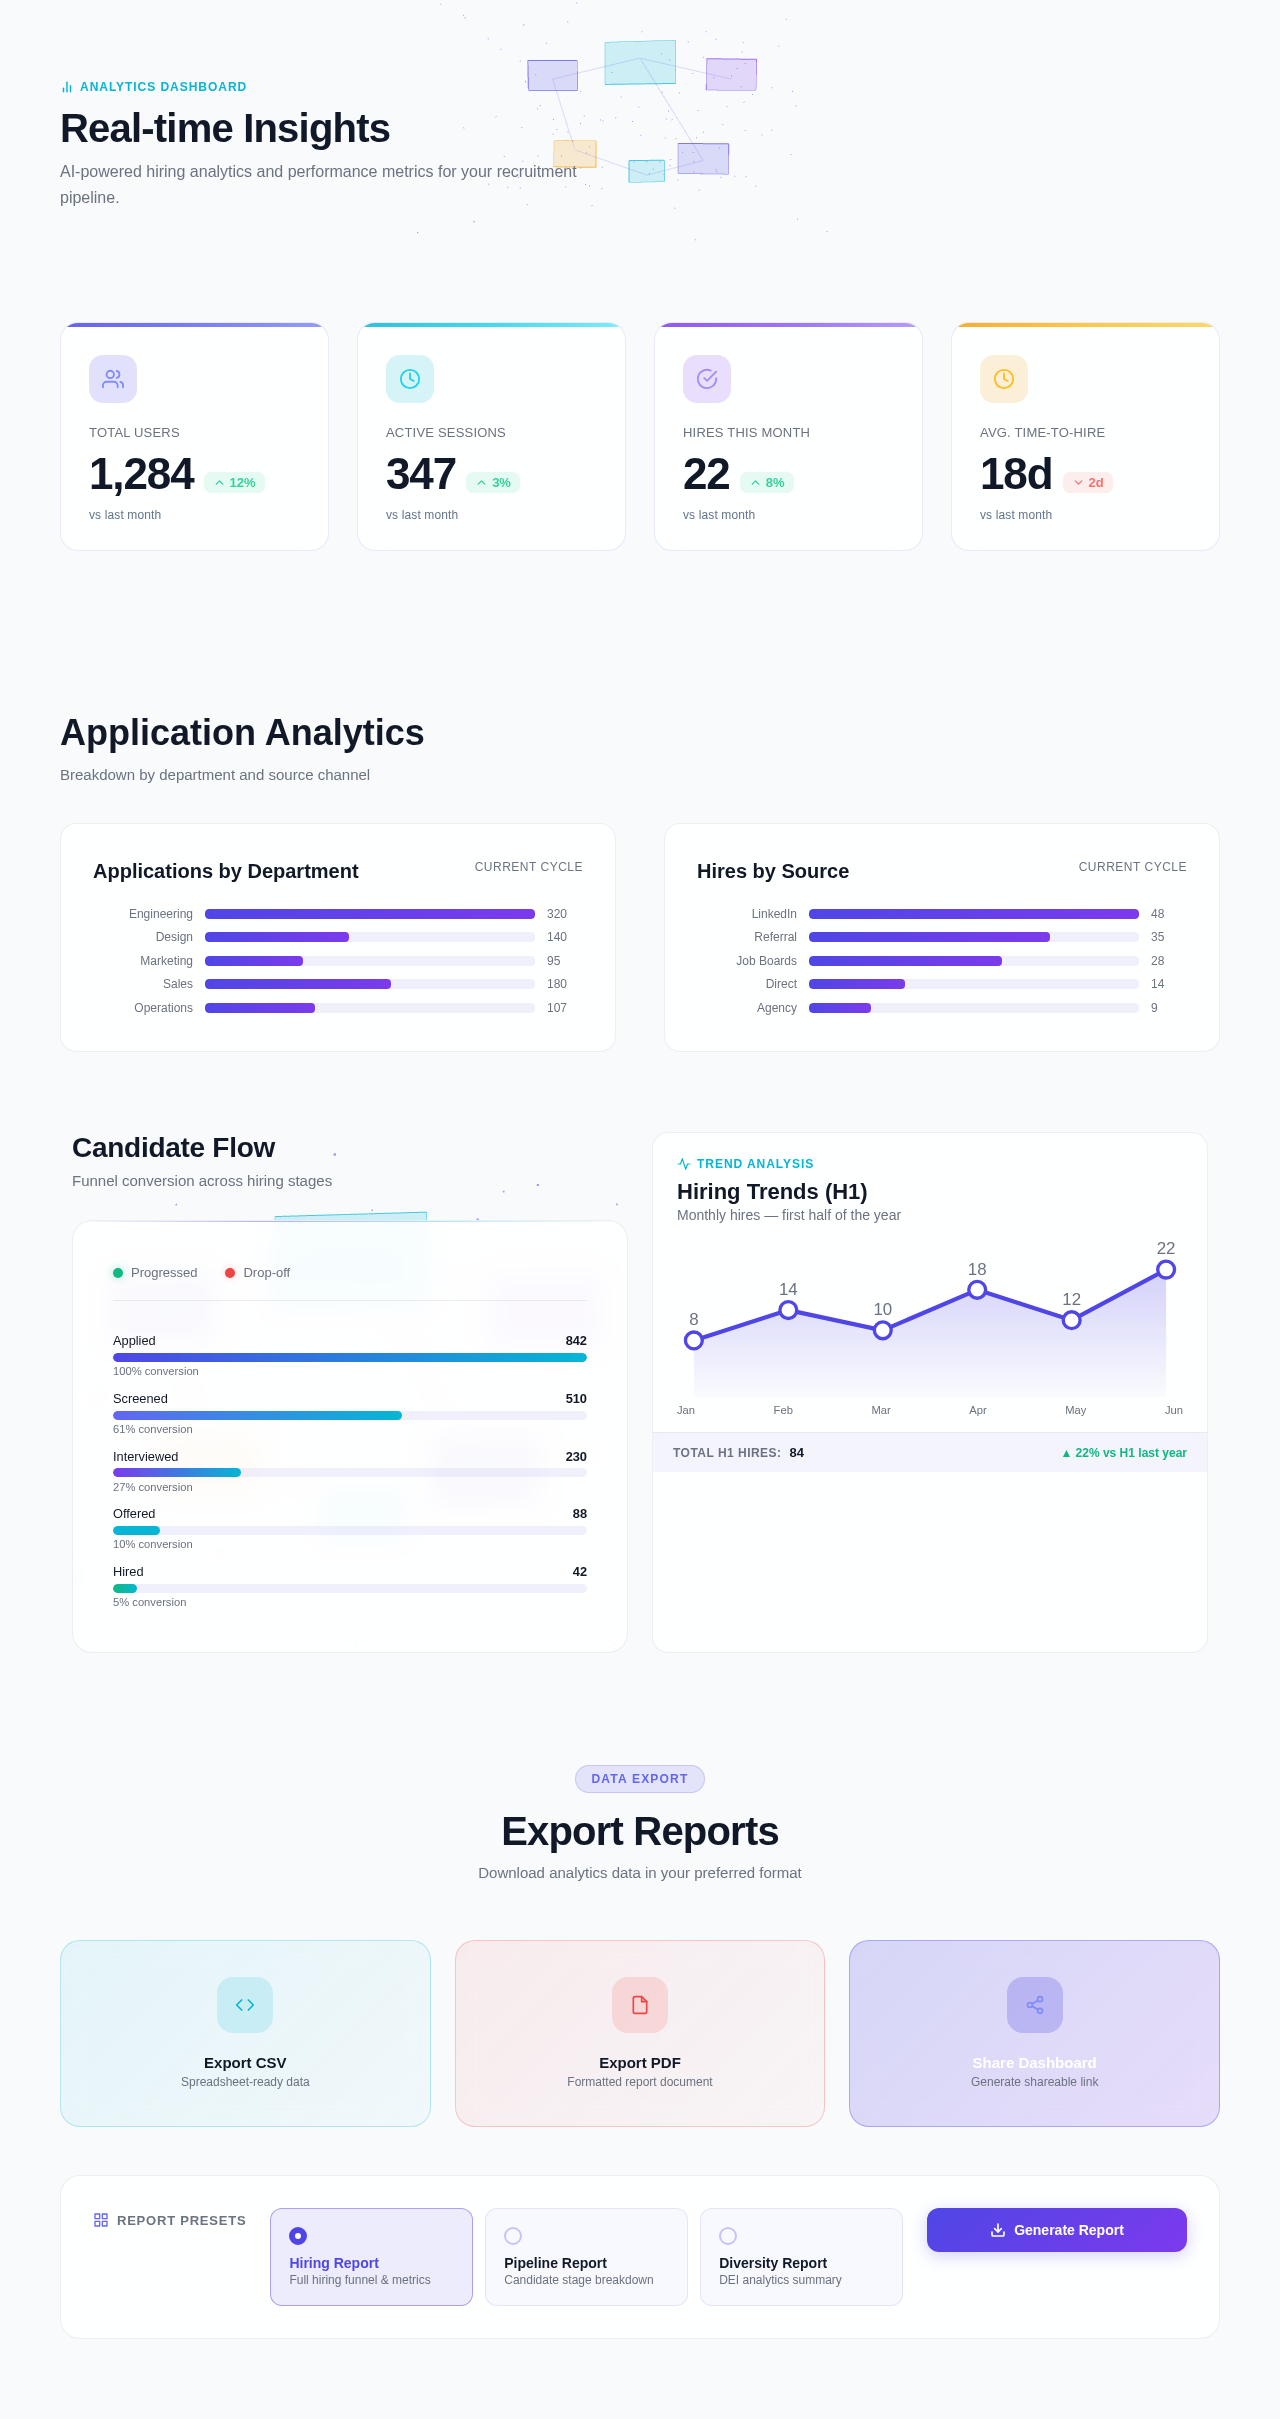This screenshot has width=1280, height=2419.
Task: Click the Avg. Time-to-Hire clock icon
Action: pos(1004,379)
